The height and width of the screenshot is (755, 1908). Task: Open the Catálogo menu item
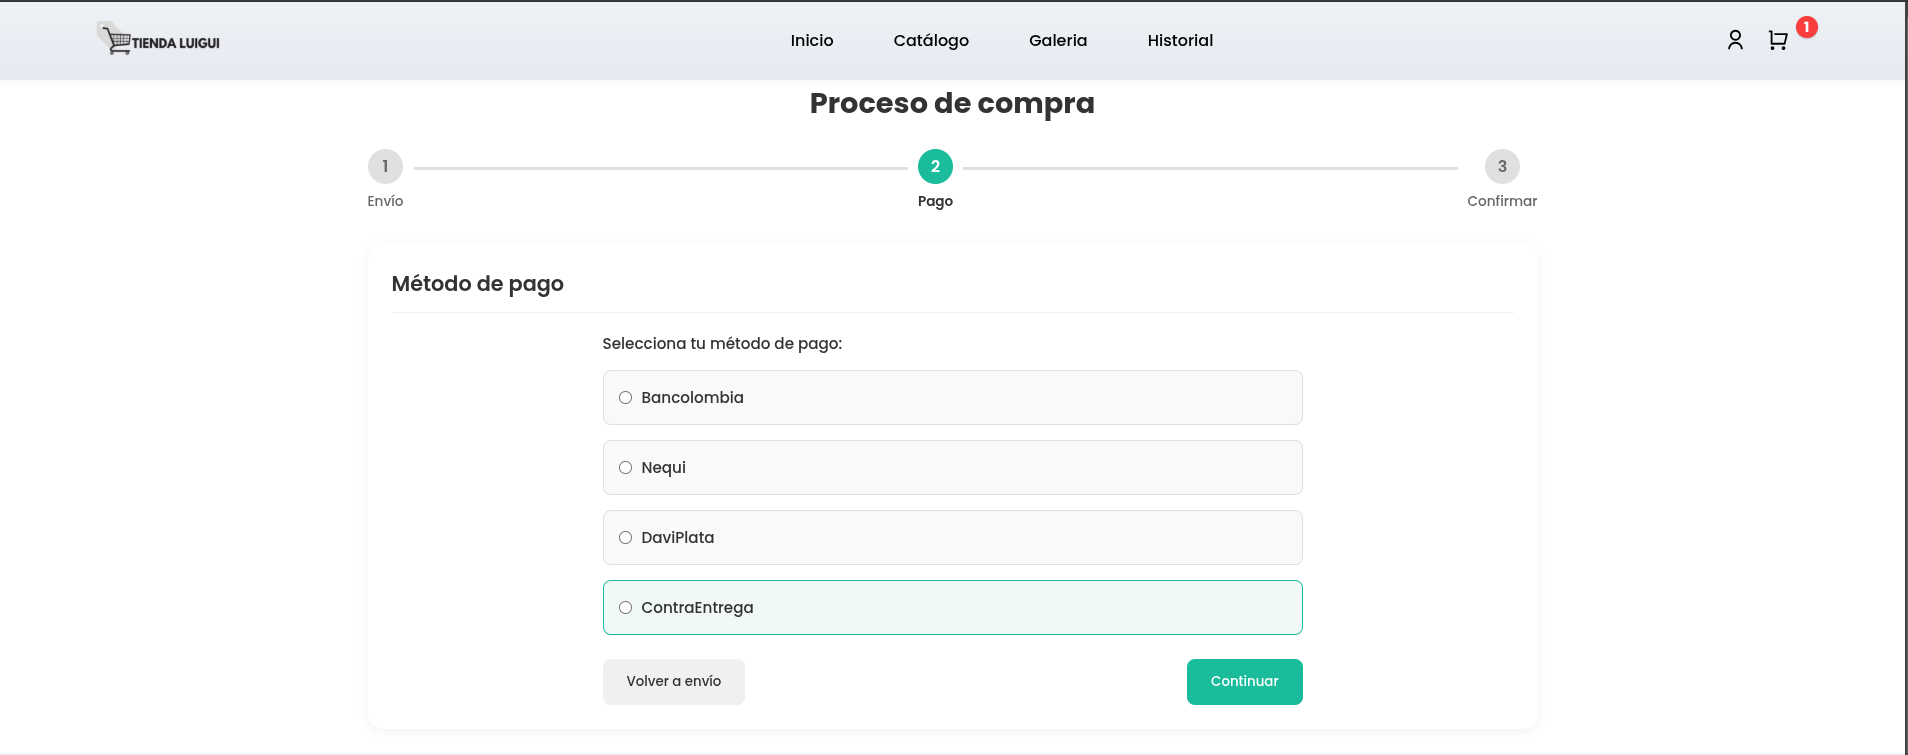(x=931, y=41)
